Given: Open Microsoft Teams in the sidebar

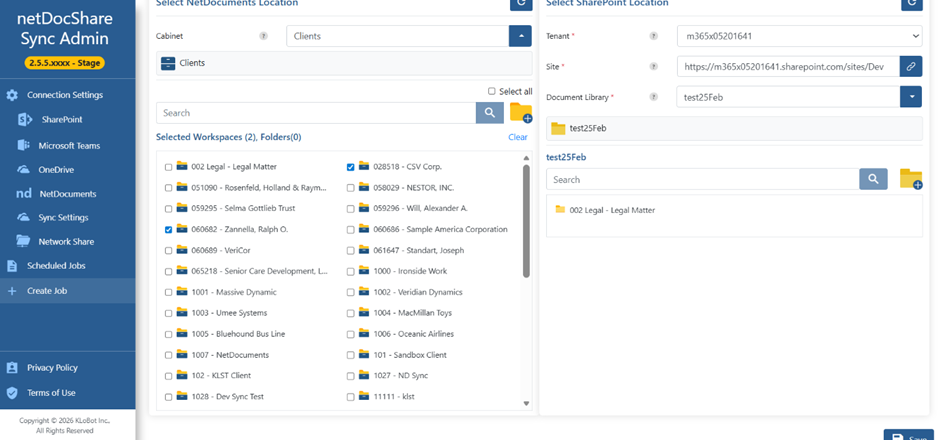Looking at the screenshot, I should point(69,145).
